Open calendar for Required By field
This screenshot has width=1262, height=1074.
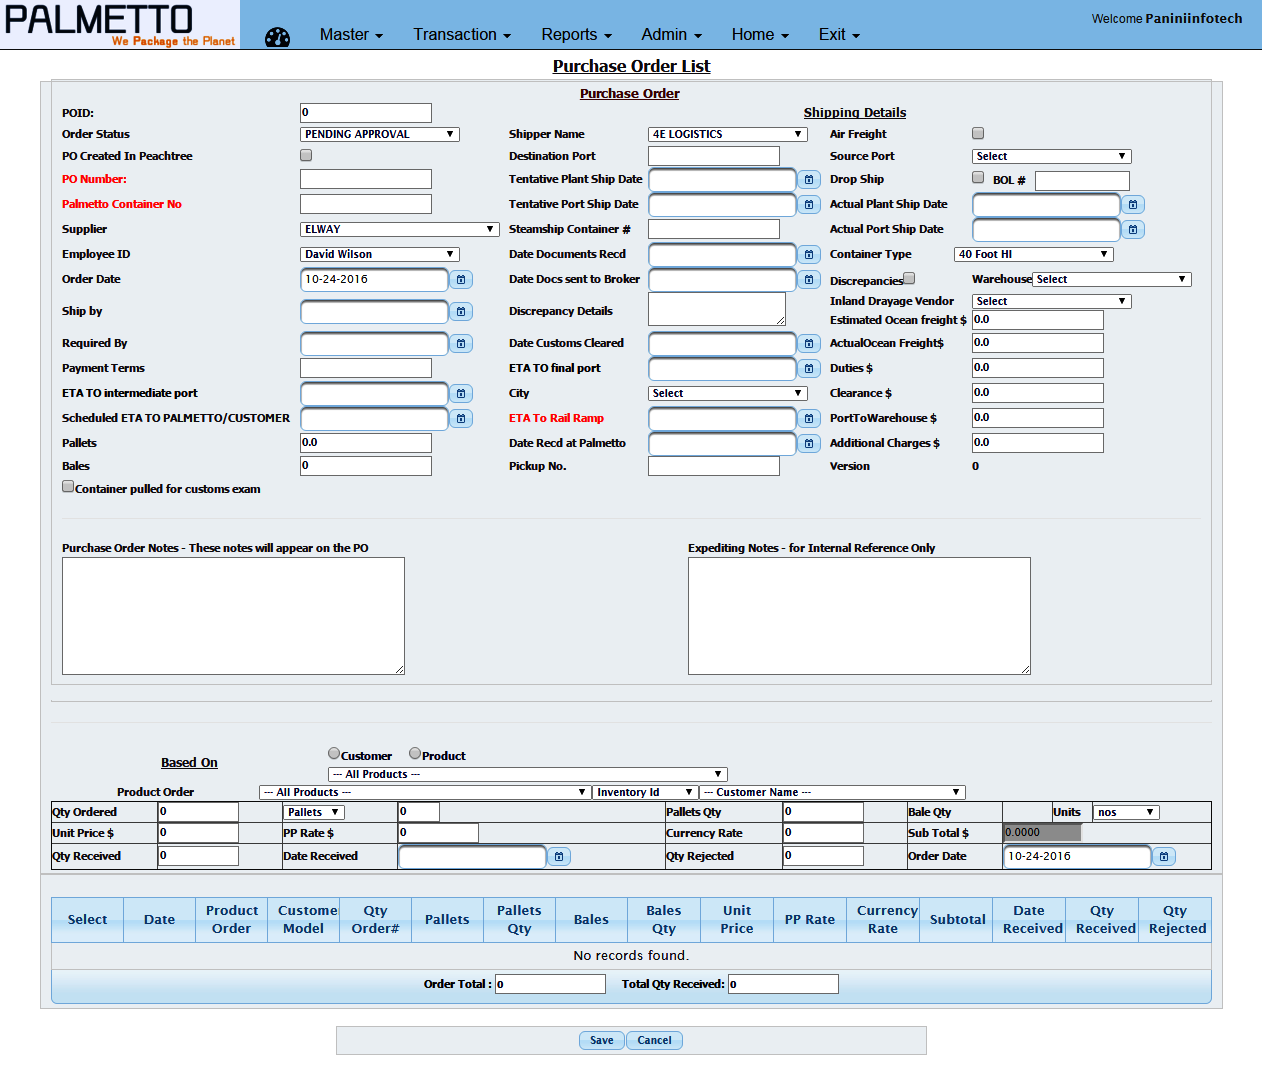coord(461,344)
